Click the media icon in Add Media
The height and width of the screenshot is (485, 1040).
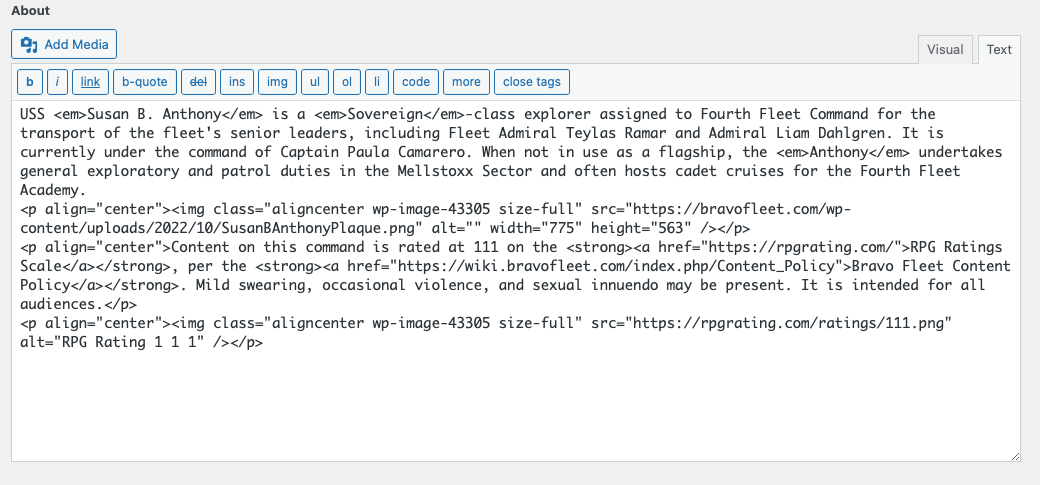29,45
